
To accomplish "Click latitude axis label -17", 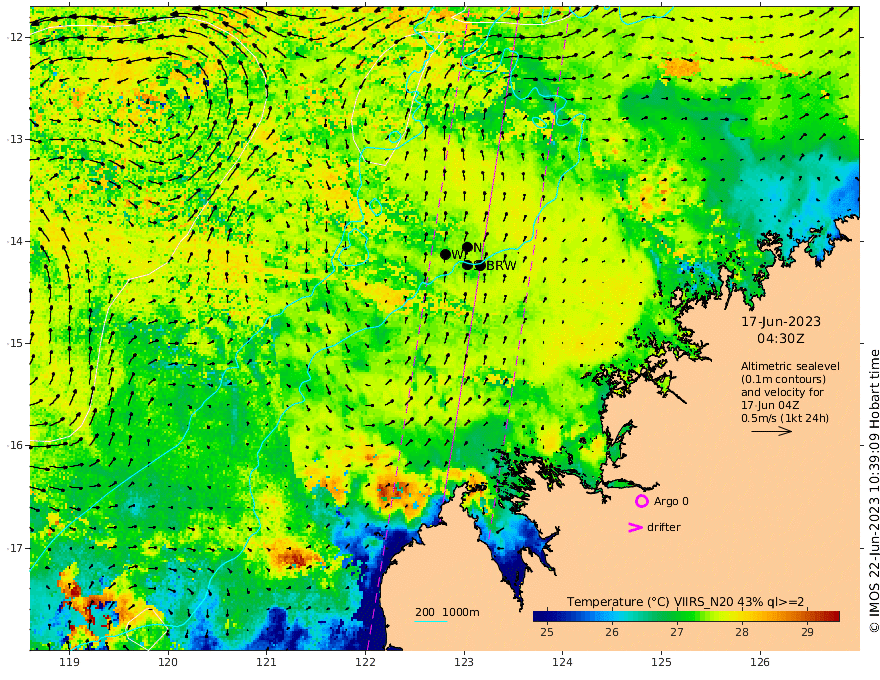I will pyautogui.click(x=15, y=548).
